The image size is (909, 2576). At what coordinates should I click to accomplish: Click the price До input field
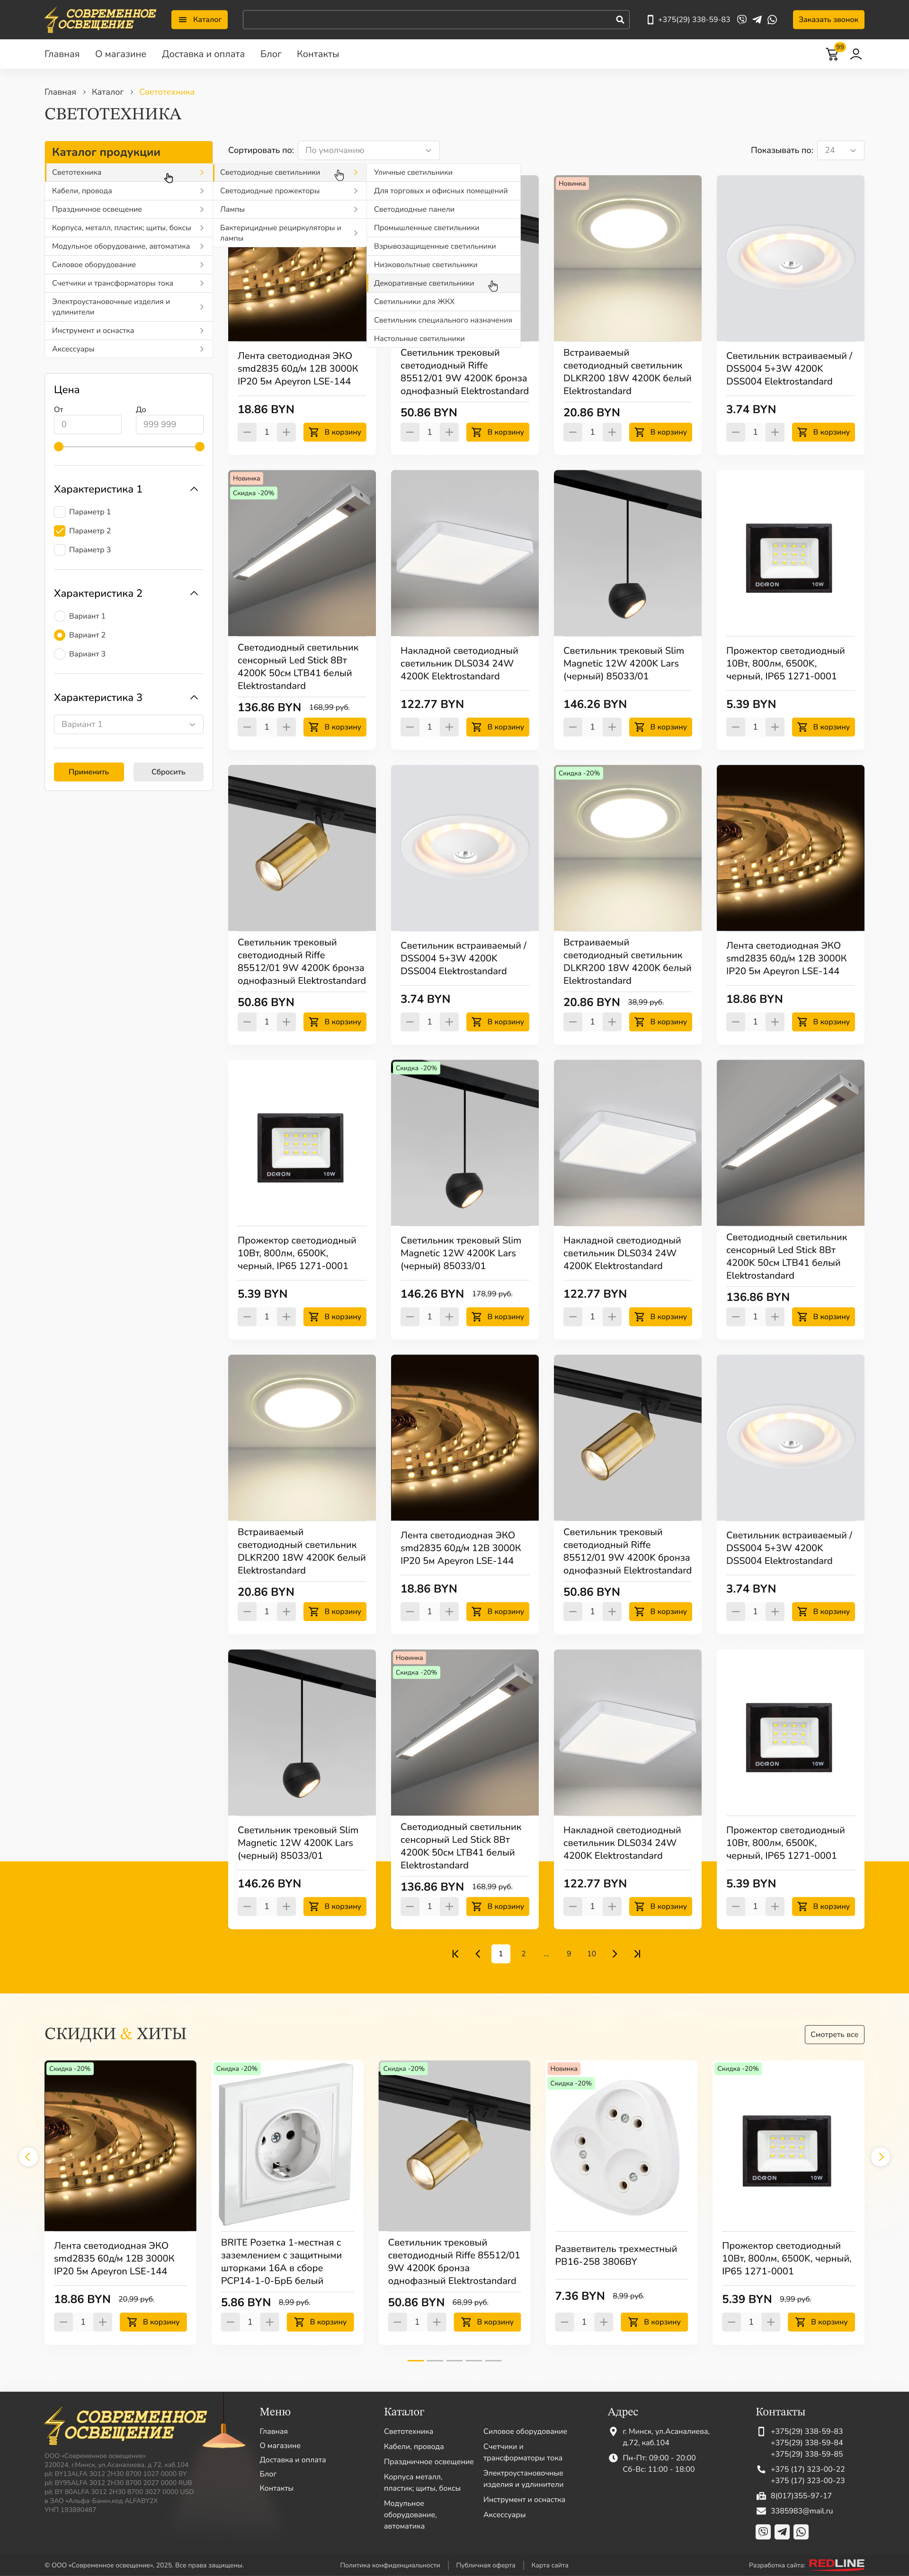tap(169, 424)
